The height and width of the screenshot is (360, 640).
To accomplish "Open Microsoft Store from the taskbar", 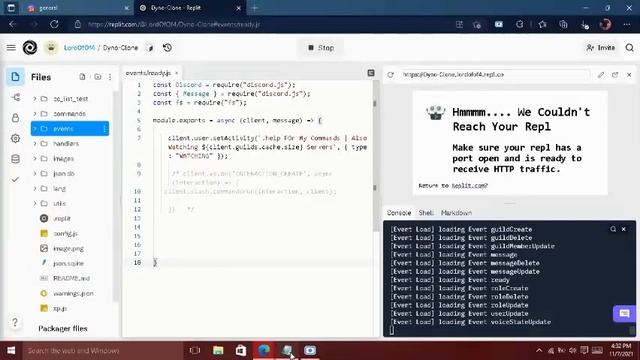I will [241, 350].
